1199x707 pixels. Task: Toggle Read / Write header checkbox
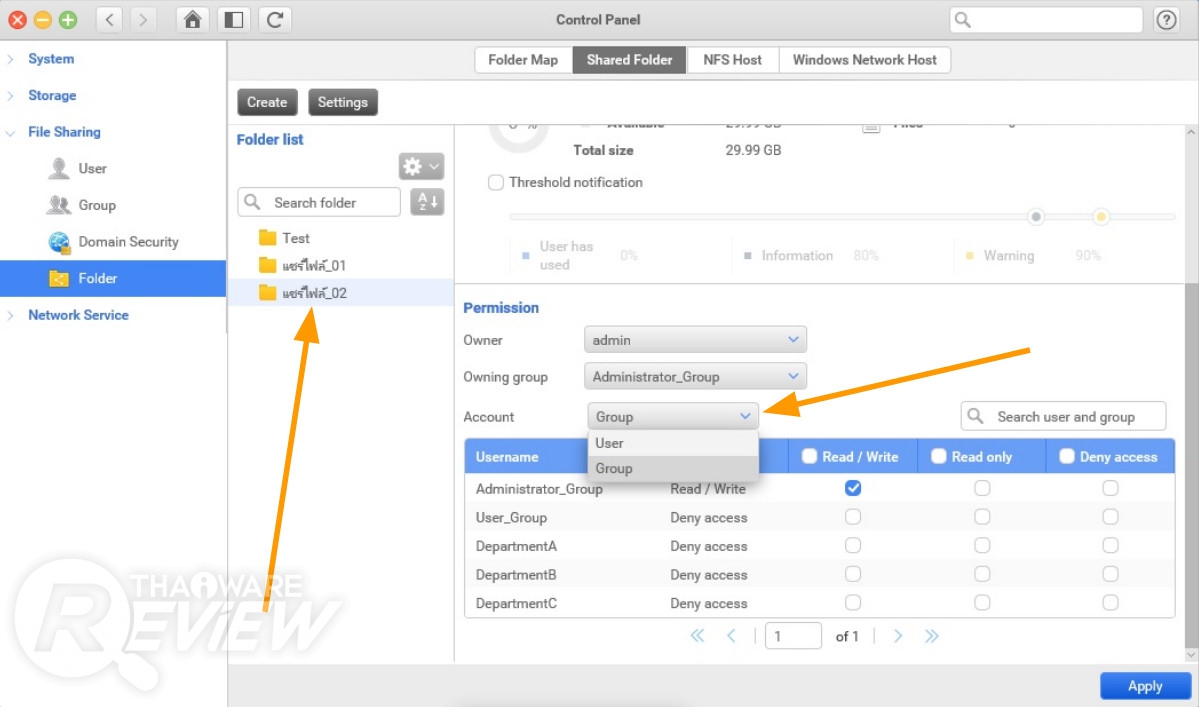pyautogui.click(x=809, y=456)
